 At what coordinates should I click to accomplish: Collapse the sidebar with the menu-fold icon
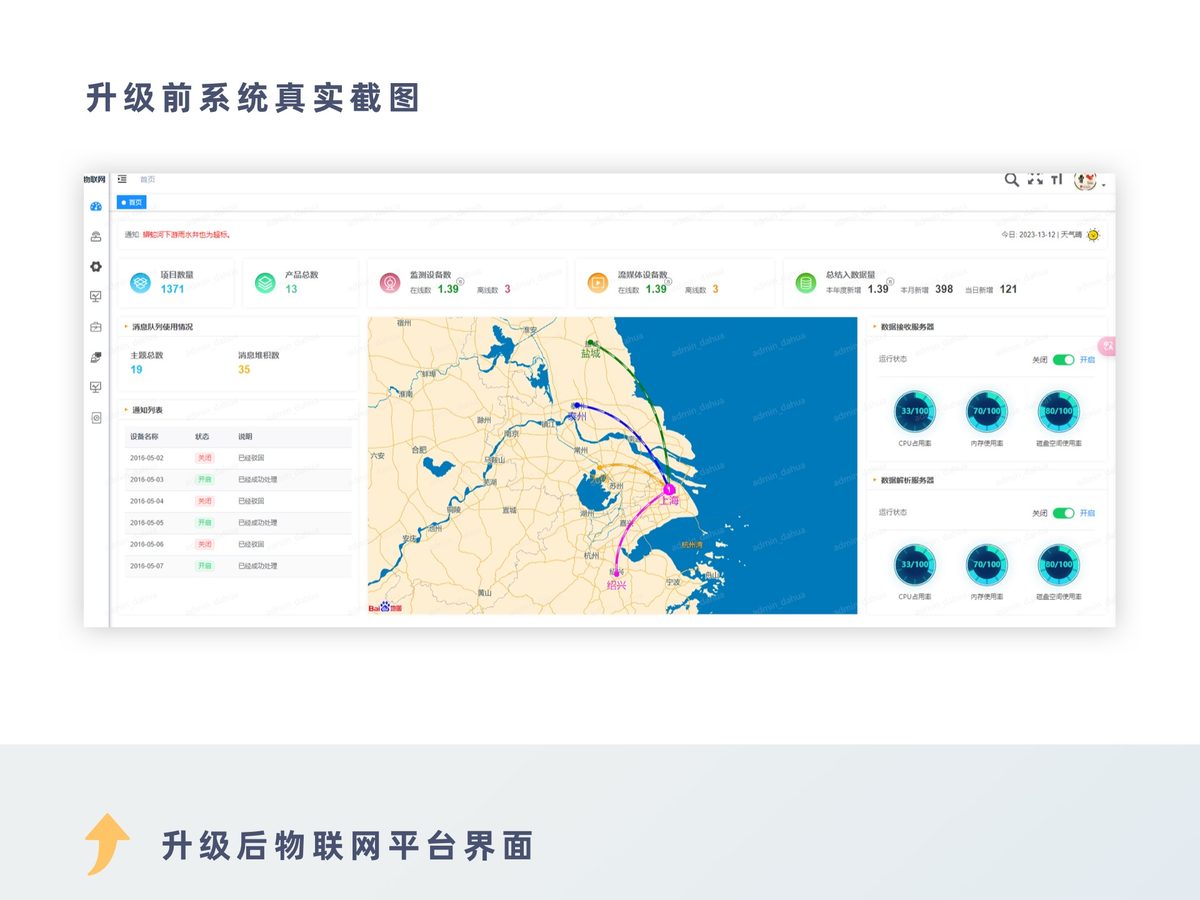(x=122, y=179)
